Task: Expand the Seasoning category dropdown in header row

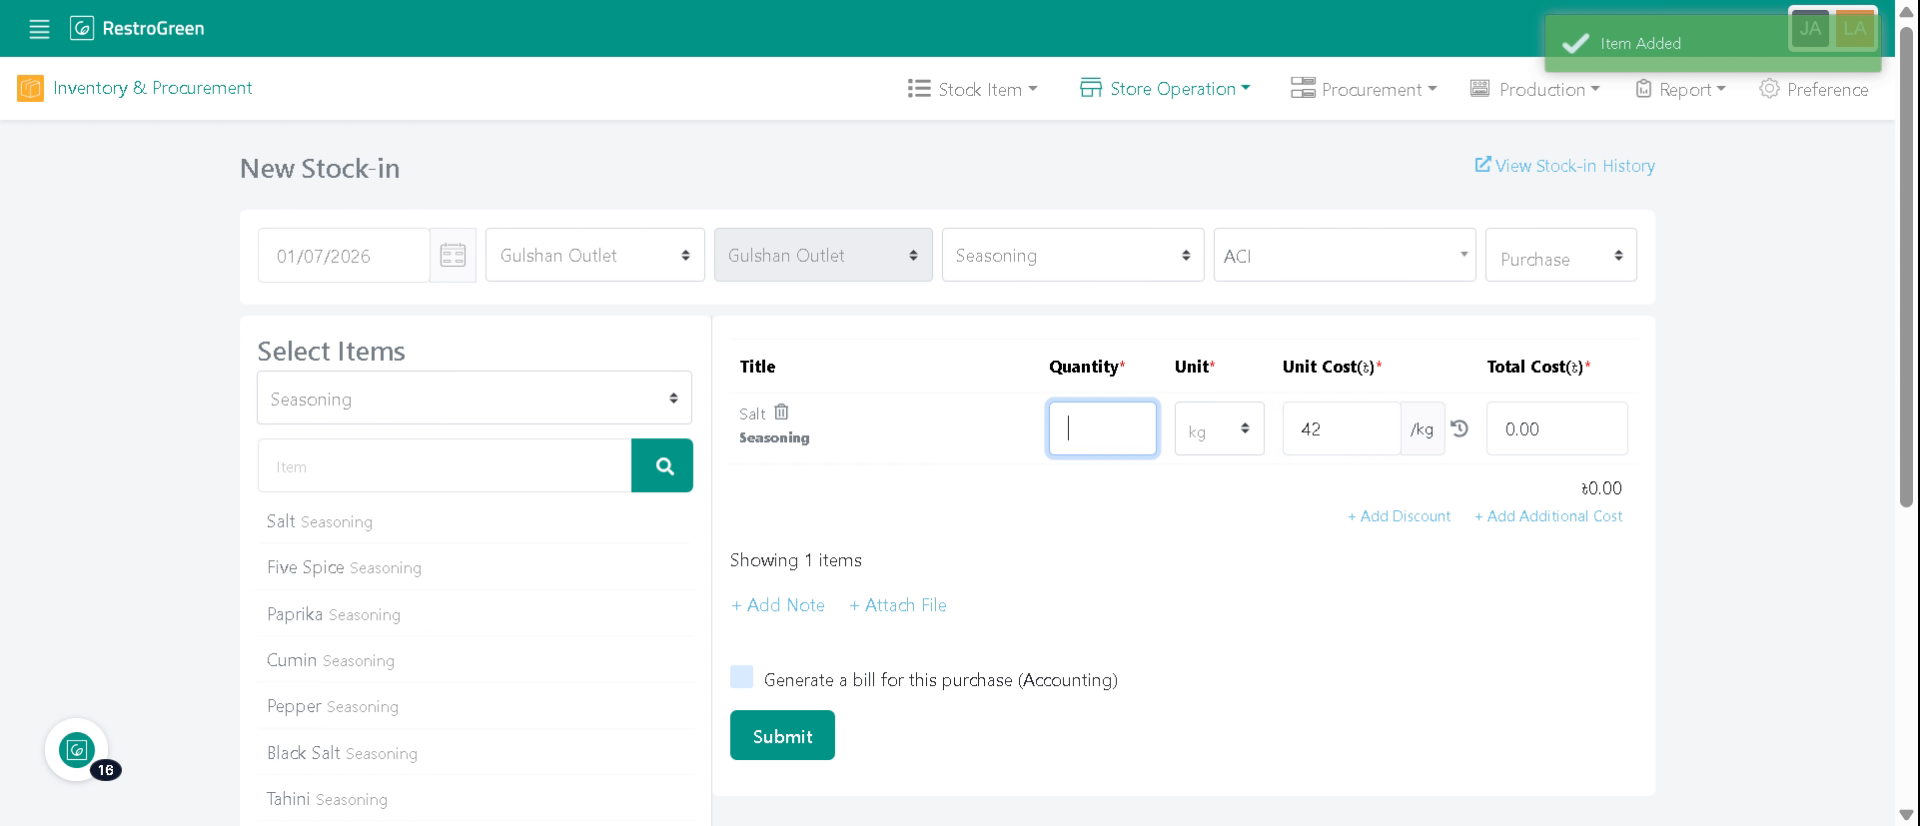Action: [x=1073, y=255]
